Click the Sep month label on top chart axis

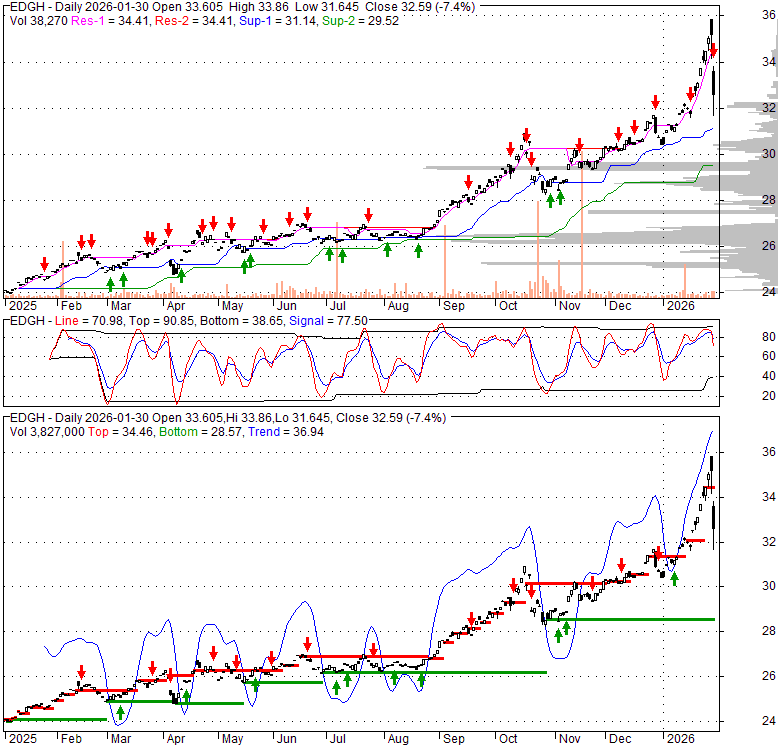[x=453, y=304]
